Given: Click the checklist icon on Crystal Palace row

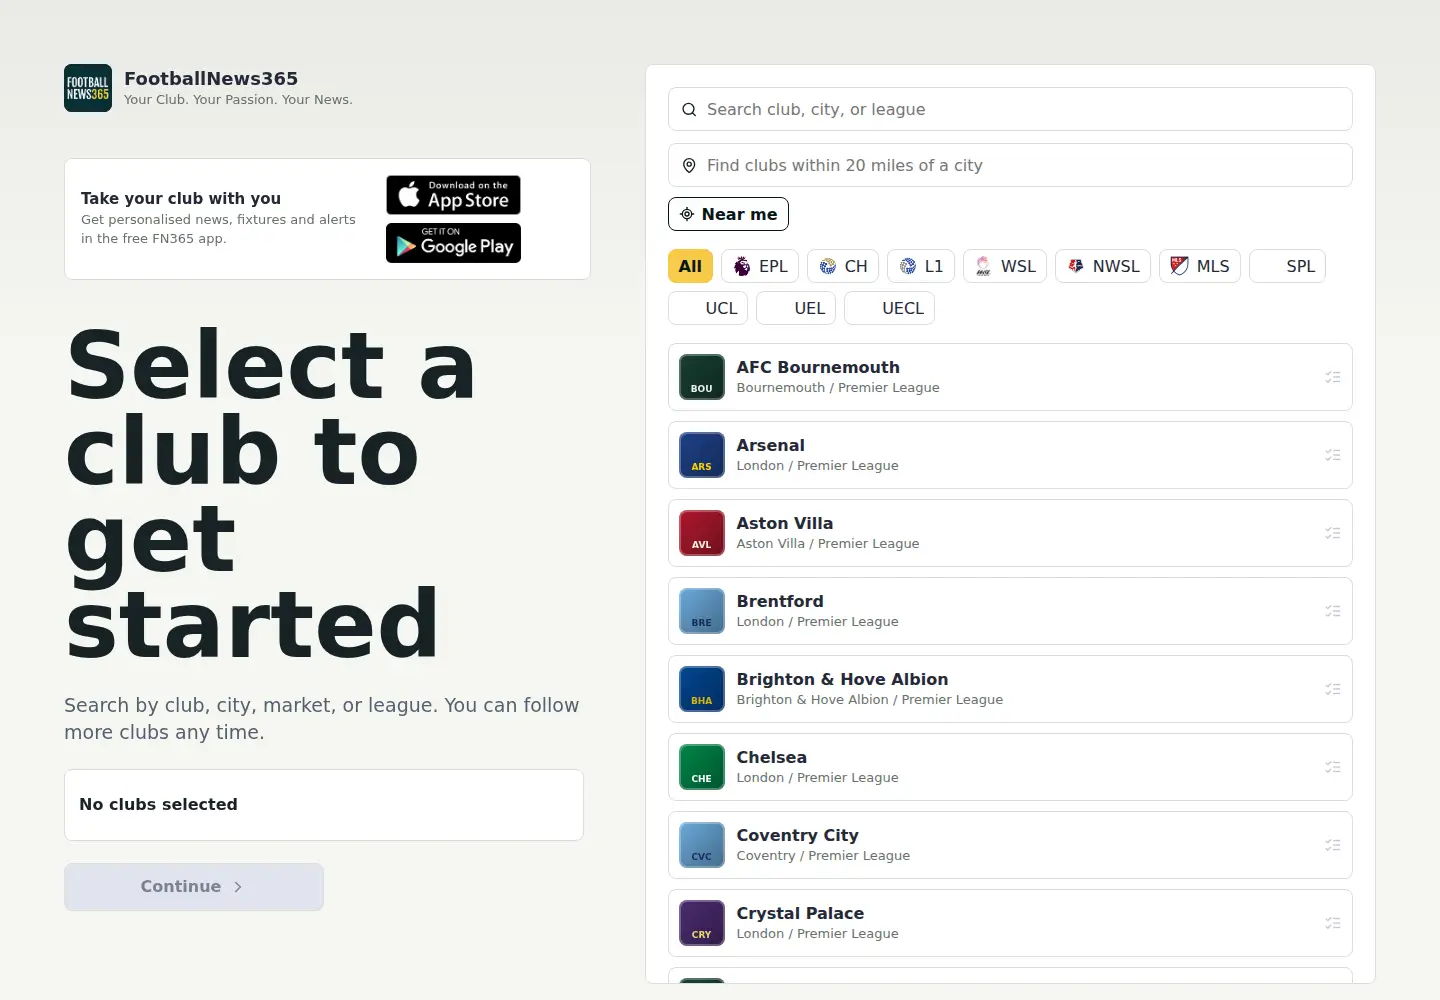Looking at the screenshot, I should click(x=1332, y=923).
